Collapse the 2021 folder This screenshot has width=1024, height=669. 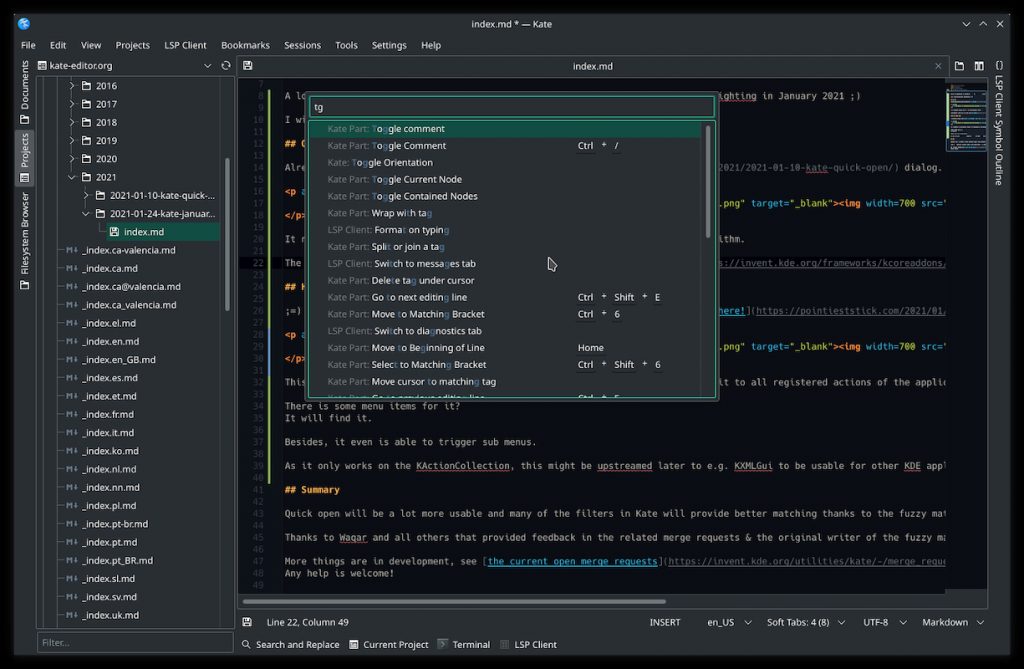71,177
